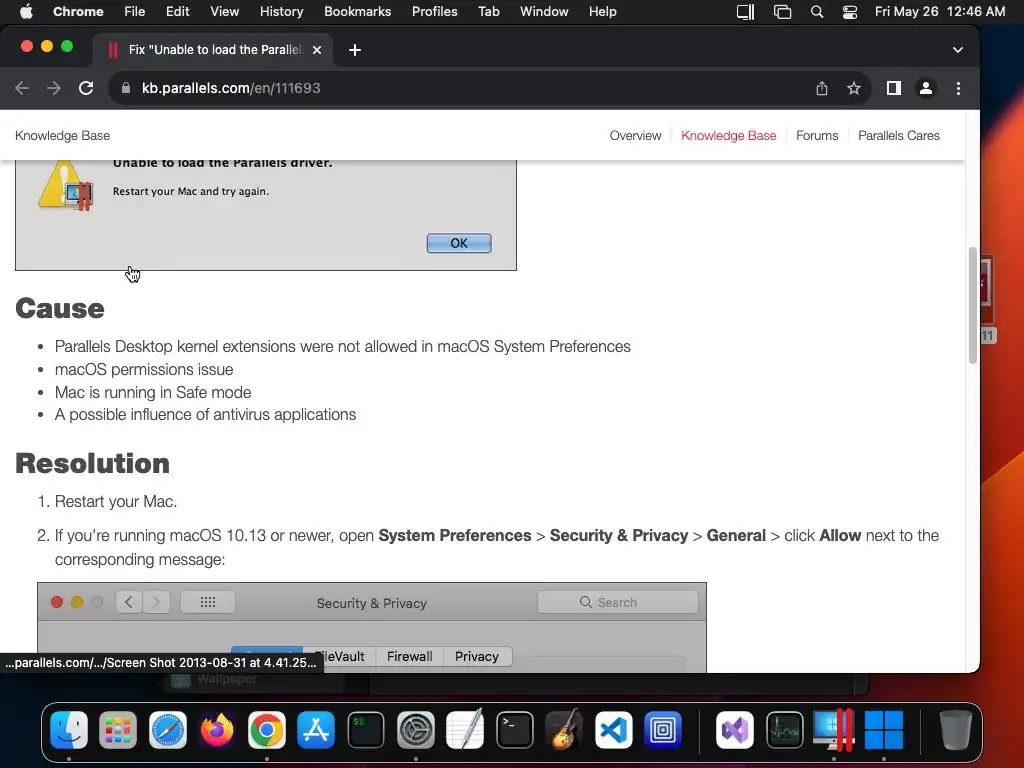Open the Edit menu
1024x768 pixels.
tap(178, 12)
